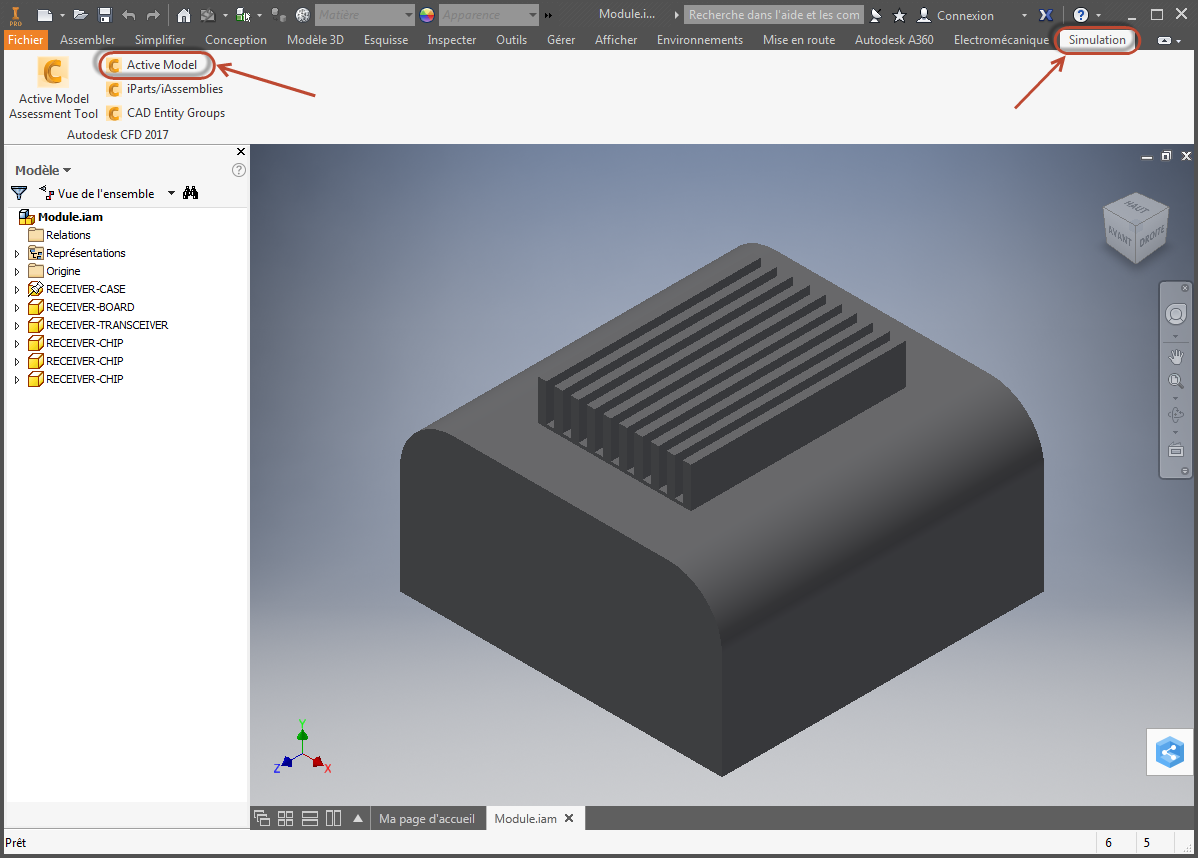Select RECEIVER-TRANSCEIVER in browser tree
1198x858 pixels.
tap(99, 325)
